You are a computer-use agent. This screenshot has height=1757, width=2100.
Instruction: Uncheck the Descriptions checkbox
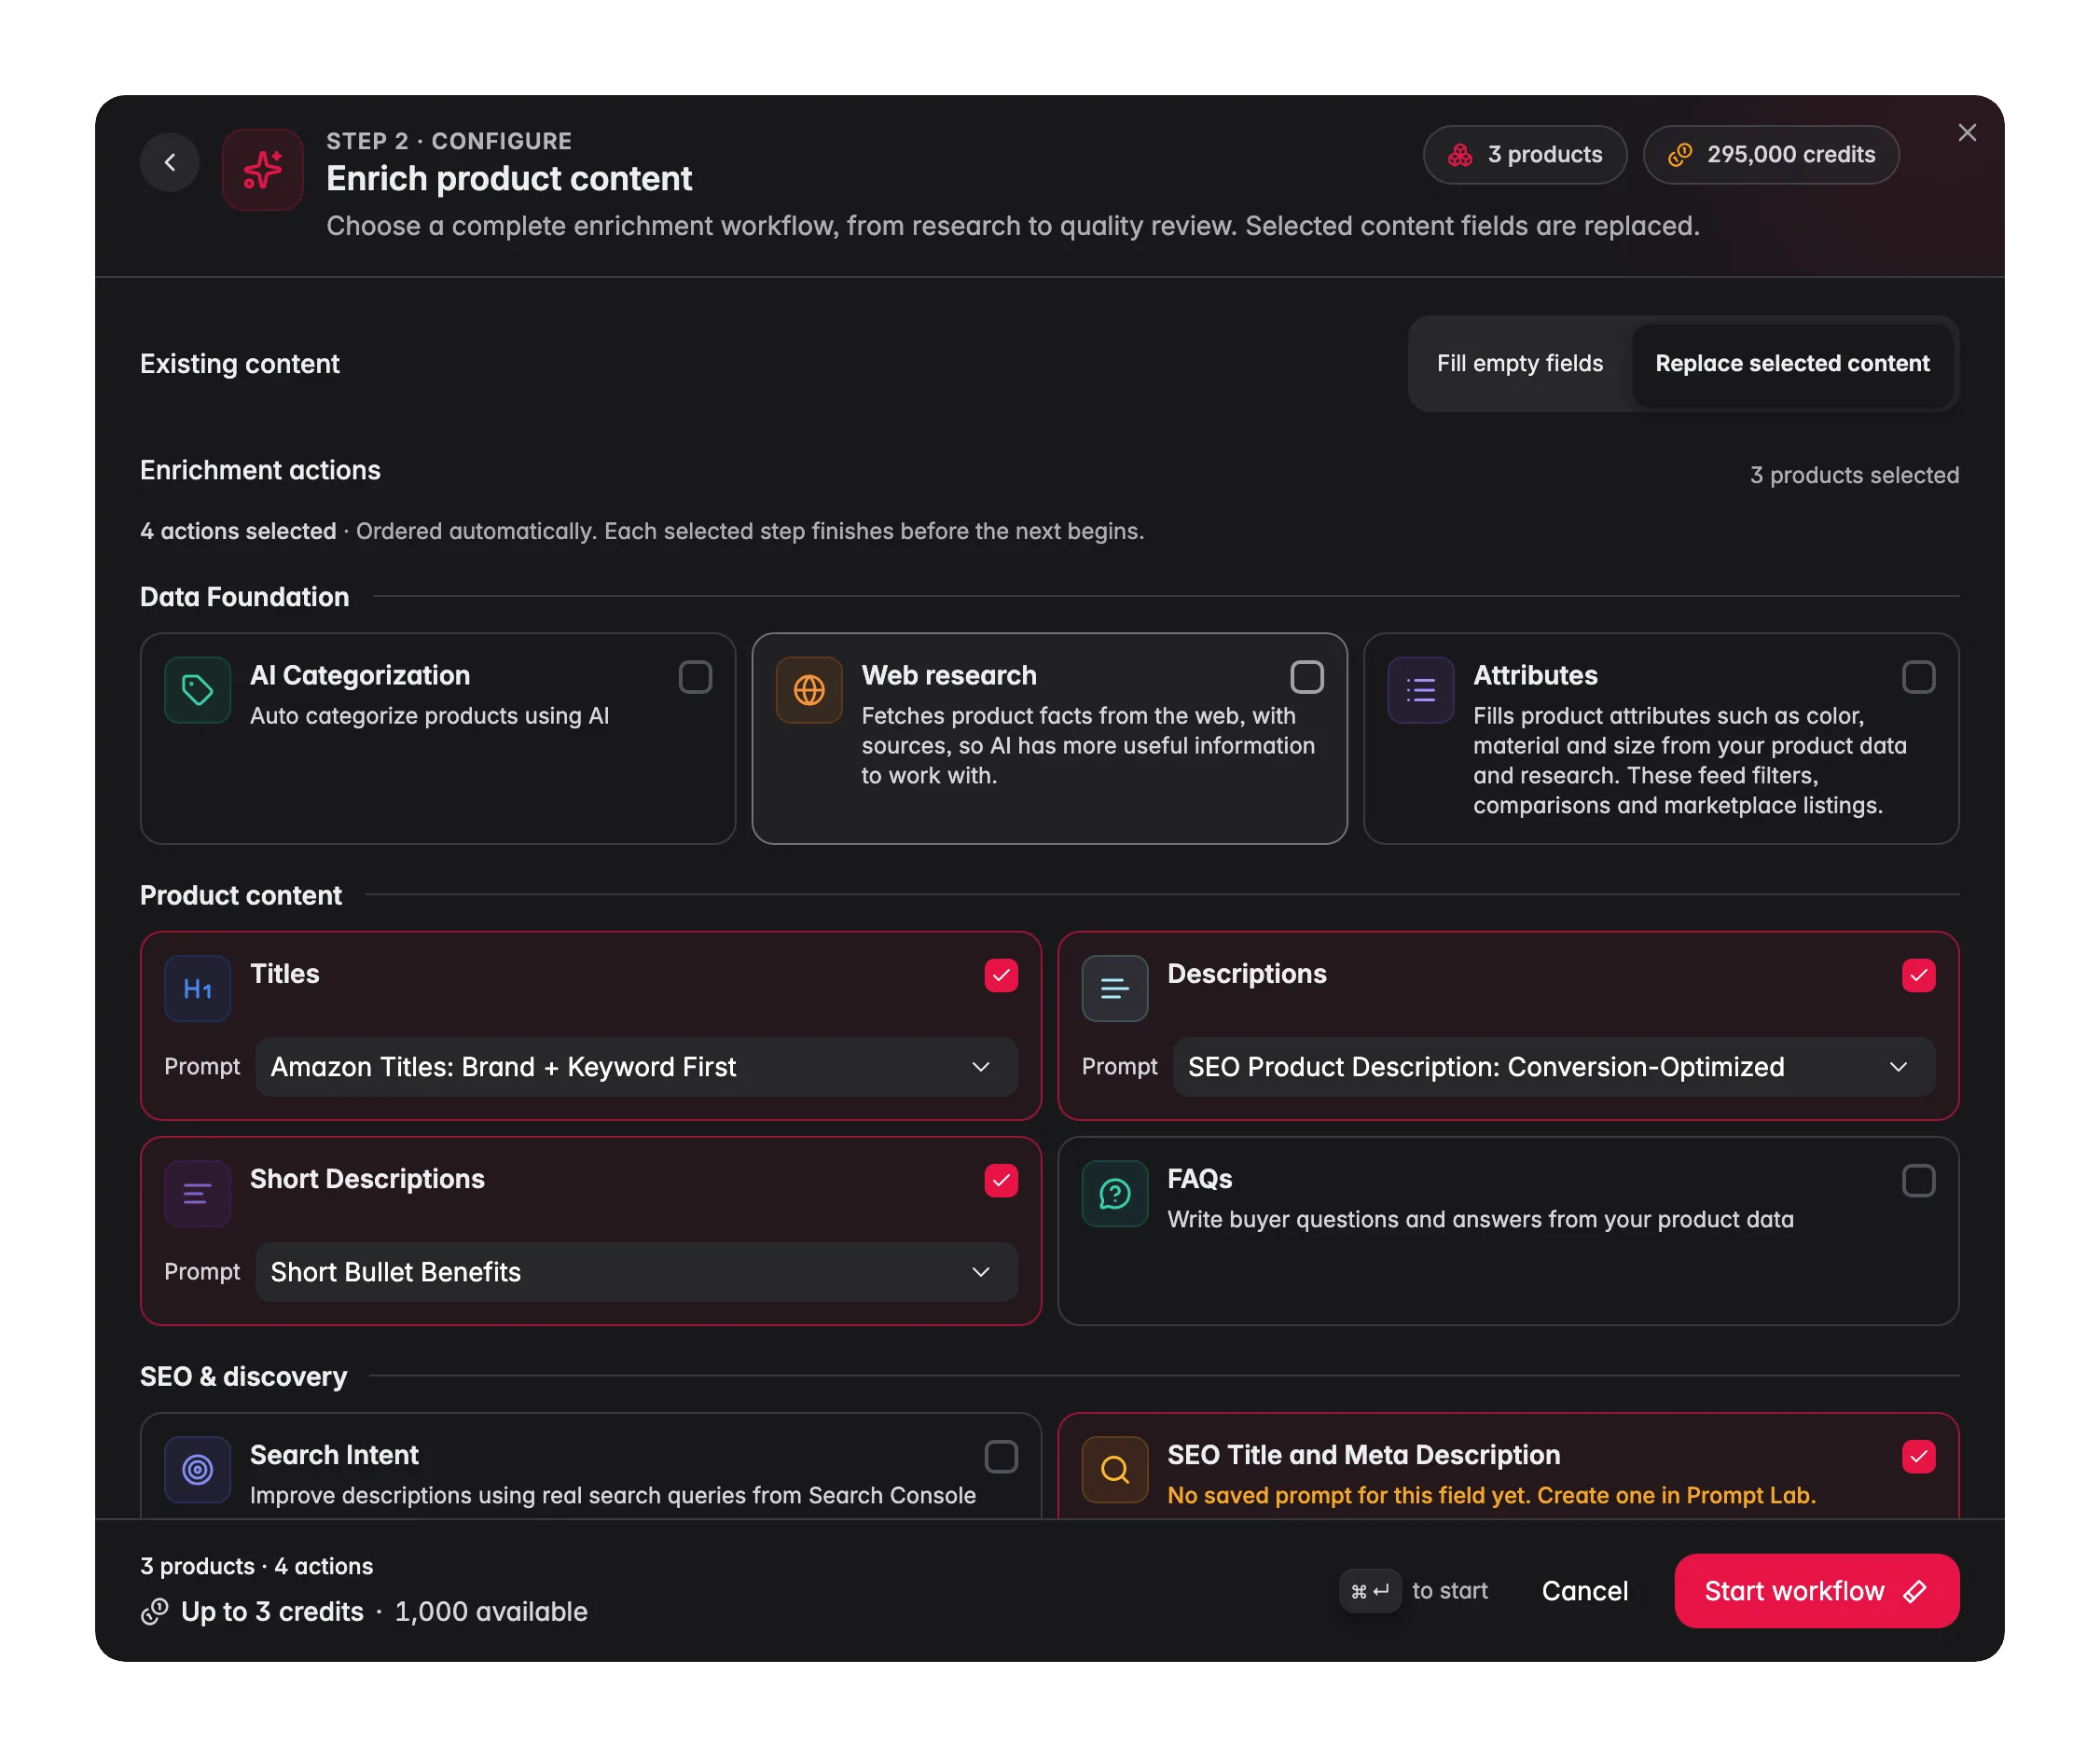tap(1918, 976)
